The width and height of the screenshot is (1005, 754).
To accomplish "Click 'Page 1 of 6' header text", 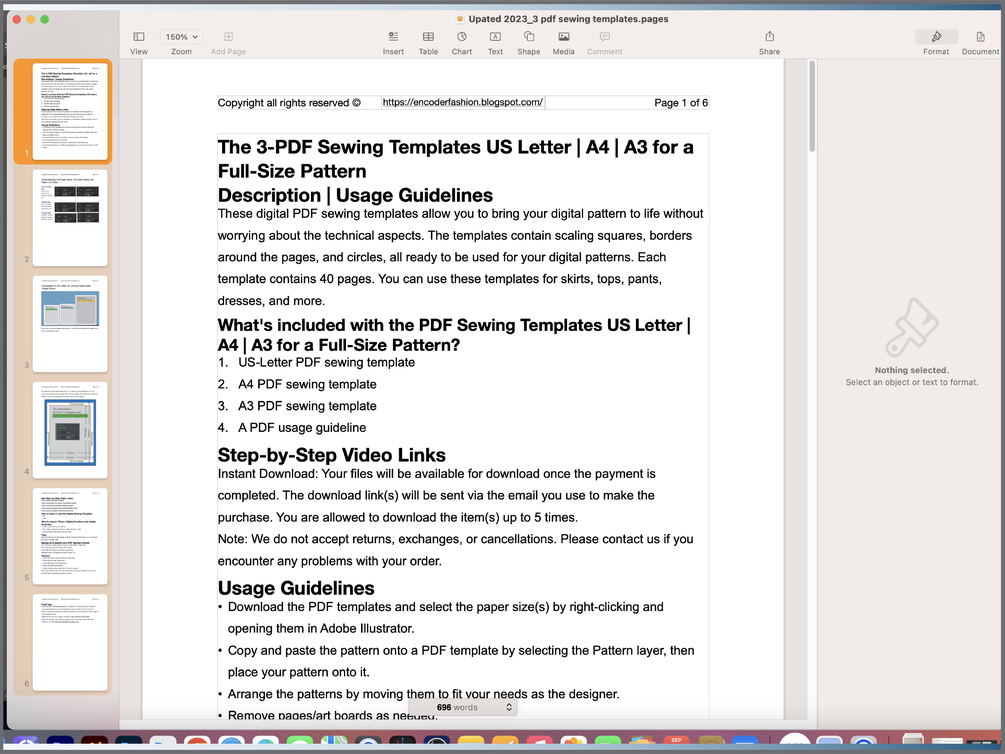I will (x=681, y=103).
